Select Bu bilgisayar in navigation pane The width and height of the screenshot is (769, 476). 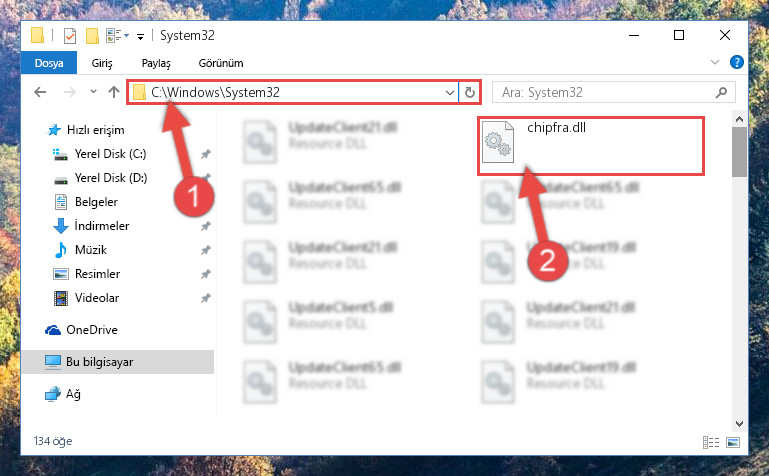pos(99,362)
